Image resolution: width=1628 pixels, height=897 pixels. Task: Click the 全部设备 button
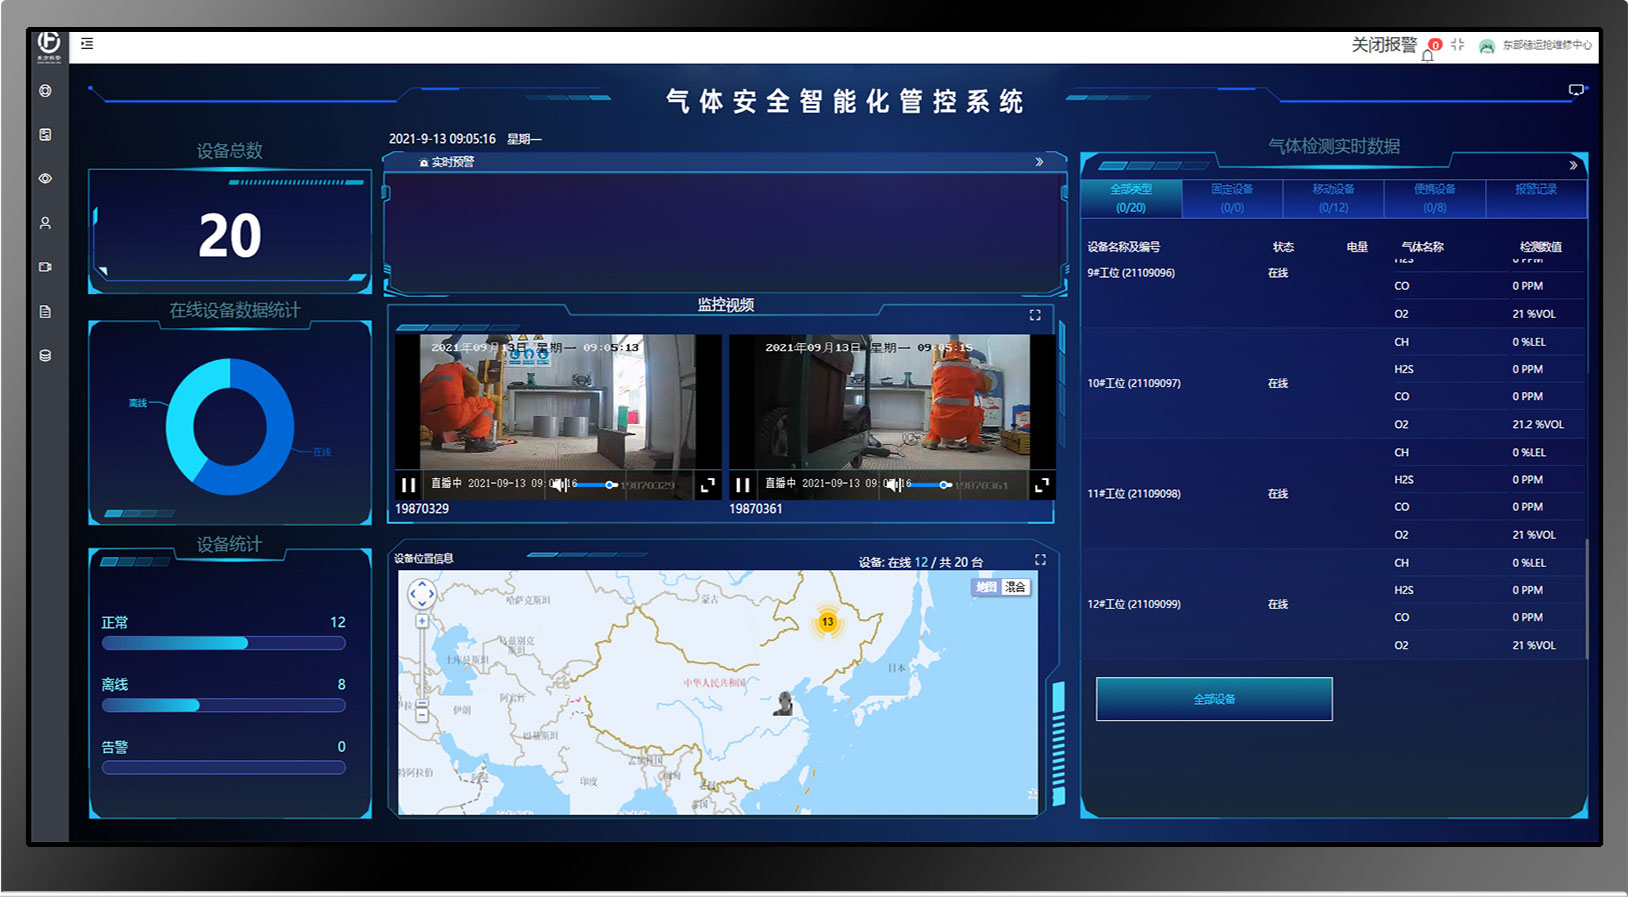pyautogui.click(x=1214, y=699)
